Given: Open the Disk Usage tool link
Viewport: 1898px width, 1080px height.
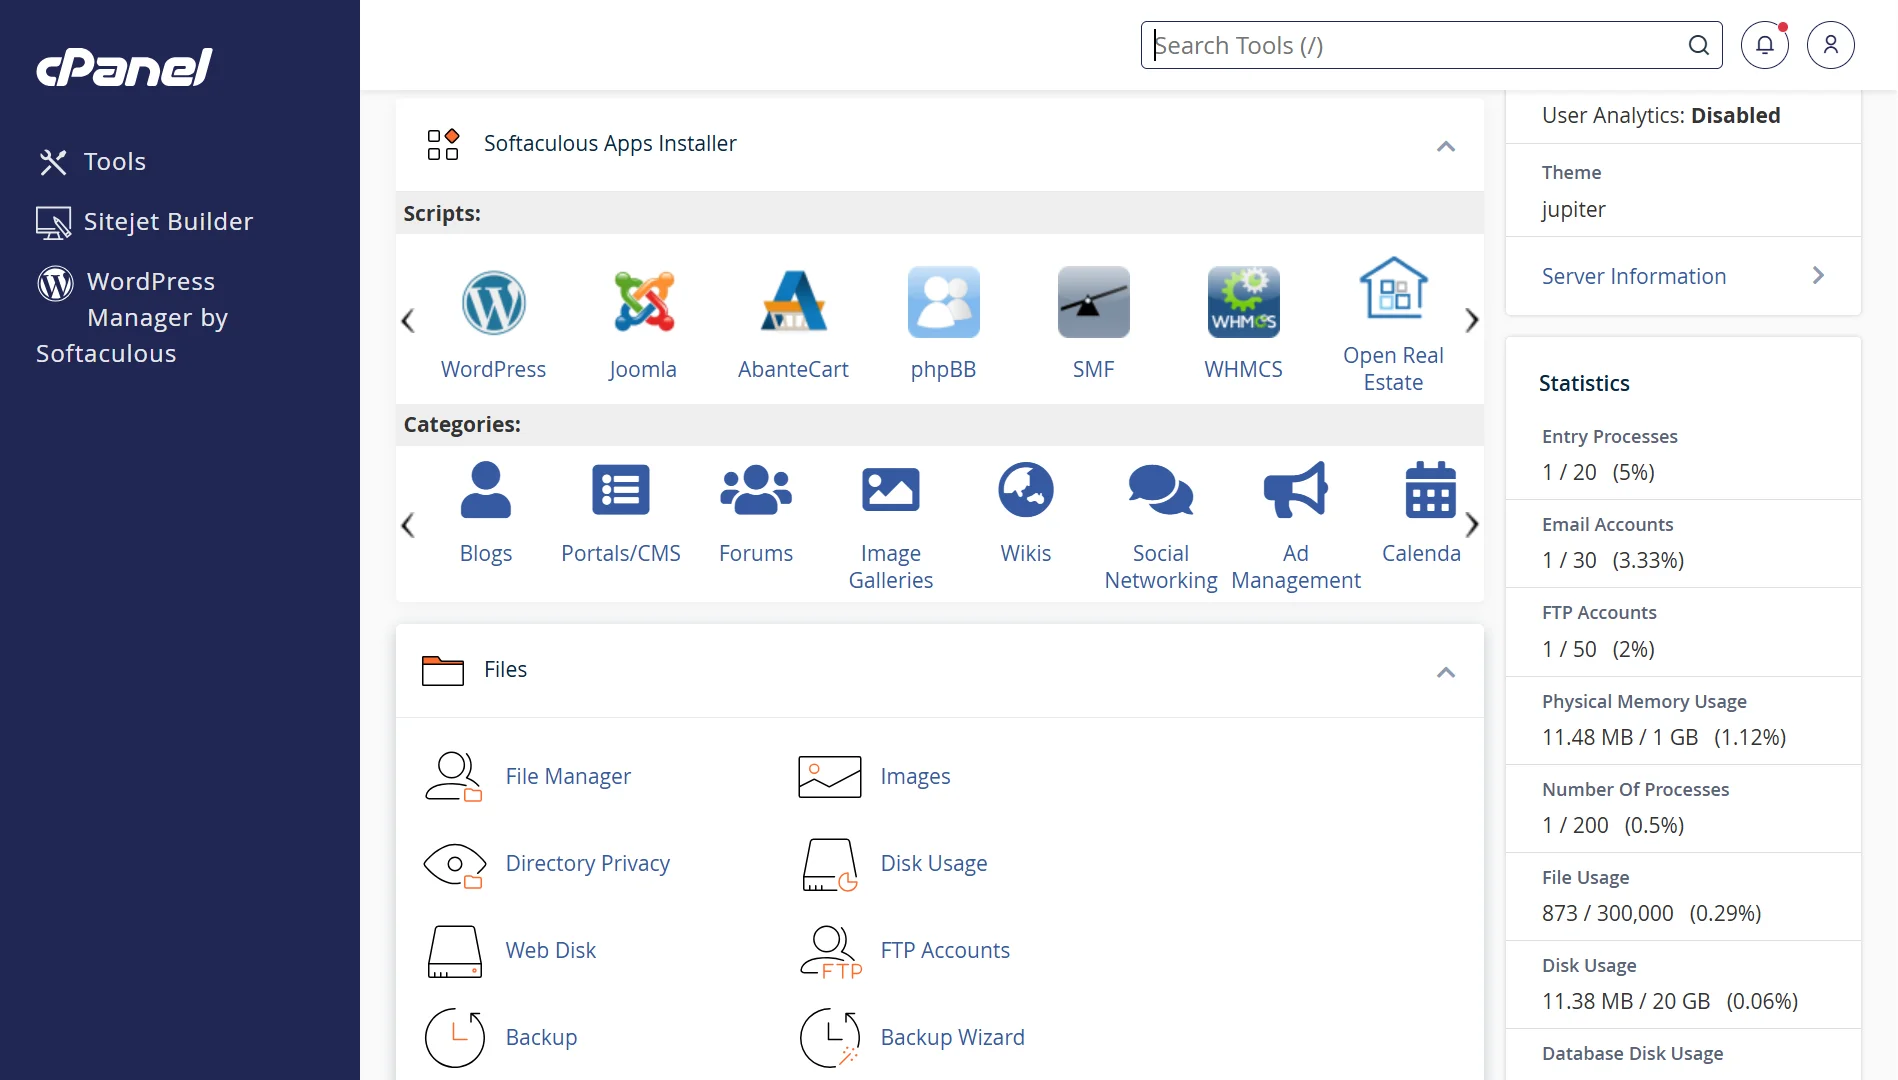Looking at the screenshot, I should [934, 864].
